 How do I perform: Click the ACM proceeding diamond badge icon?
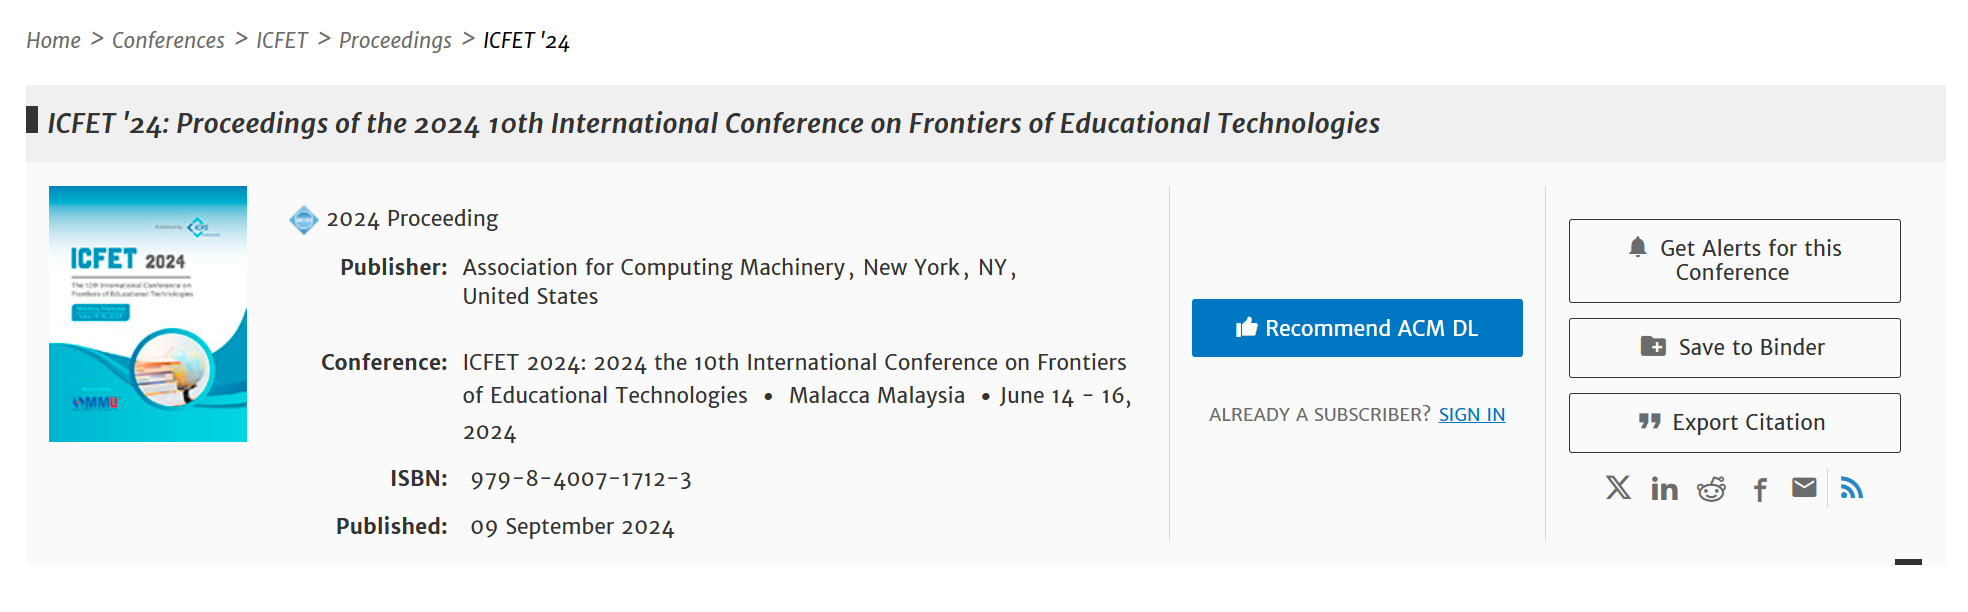pyautogui.click(x=304, y=219)
